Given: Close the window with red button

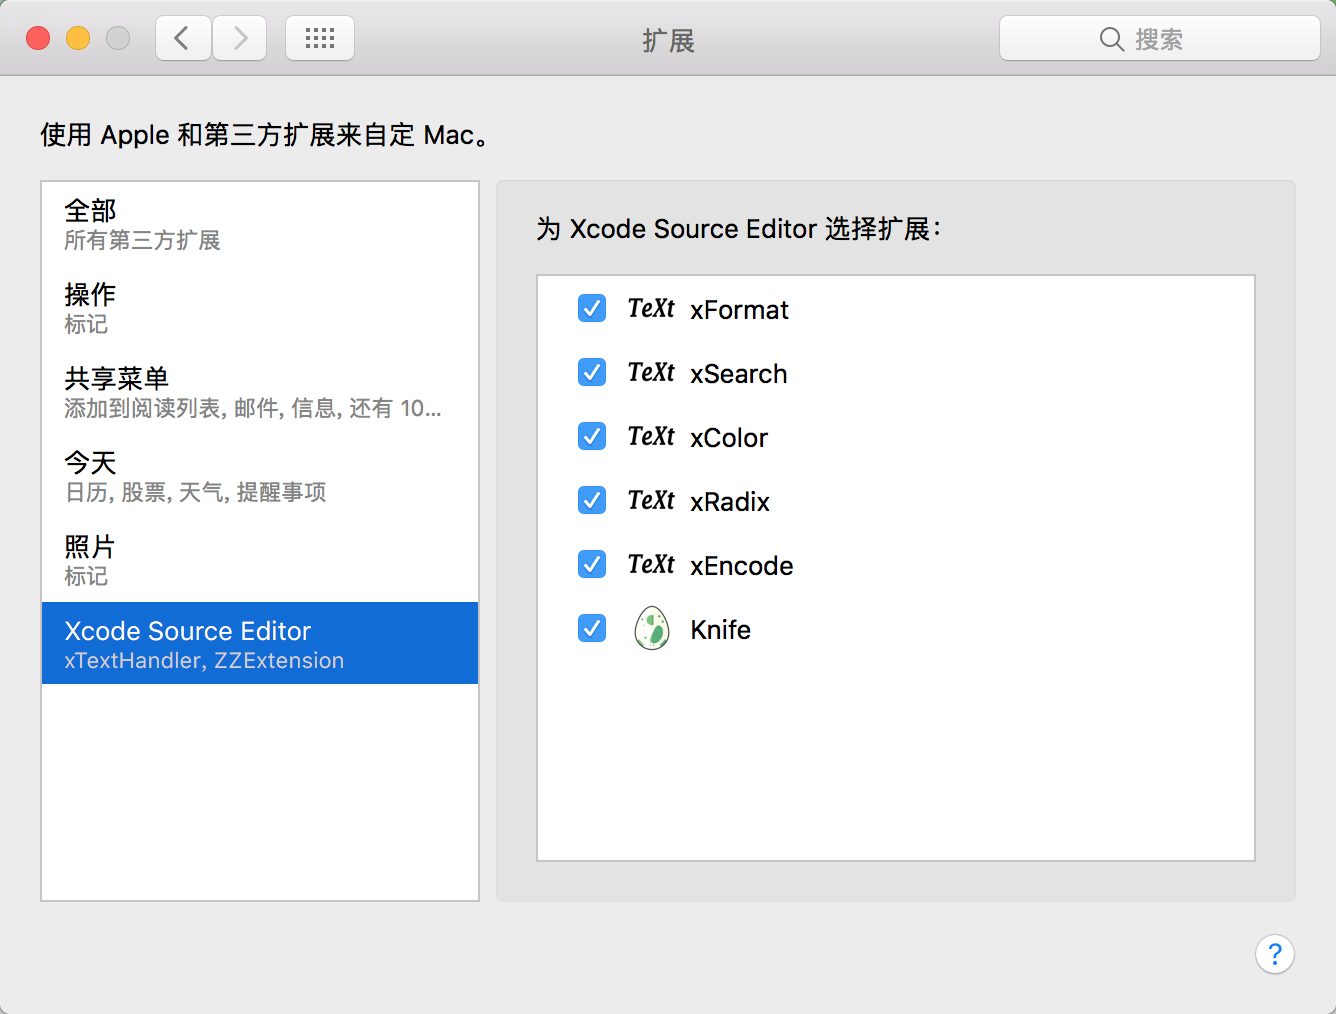Looking at the screenshot, I should [x=38, y=38].
